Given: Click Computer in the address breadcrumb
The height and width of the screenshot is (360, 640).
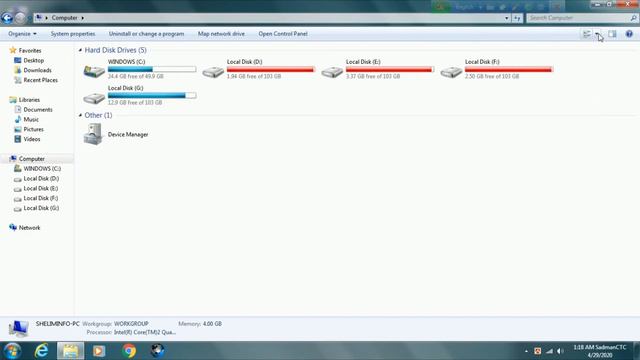Looking at the screenshot, I should tap(64, 18).
